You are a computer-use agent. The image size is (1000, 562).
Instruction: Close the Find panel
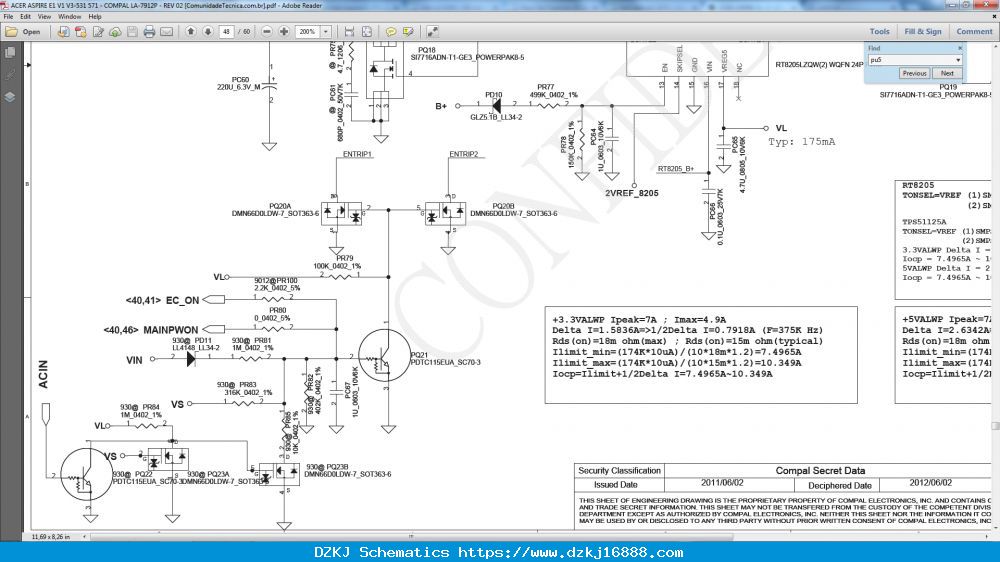pyautogui.click(x=960, y=48)
